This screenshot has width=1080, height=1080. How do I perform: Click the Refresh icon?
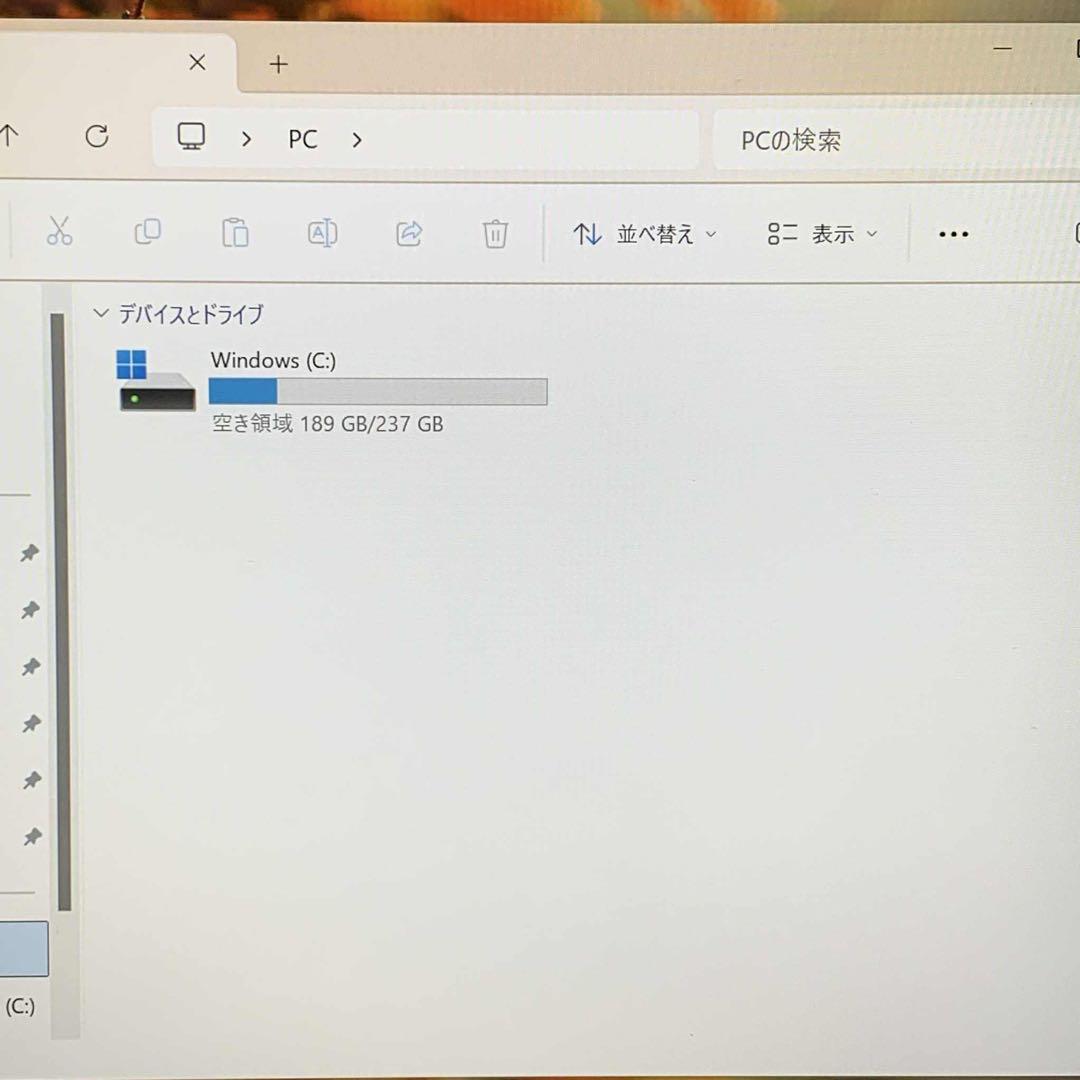[97, 137]
